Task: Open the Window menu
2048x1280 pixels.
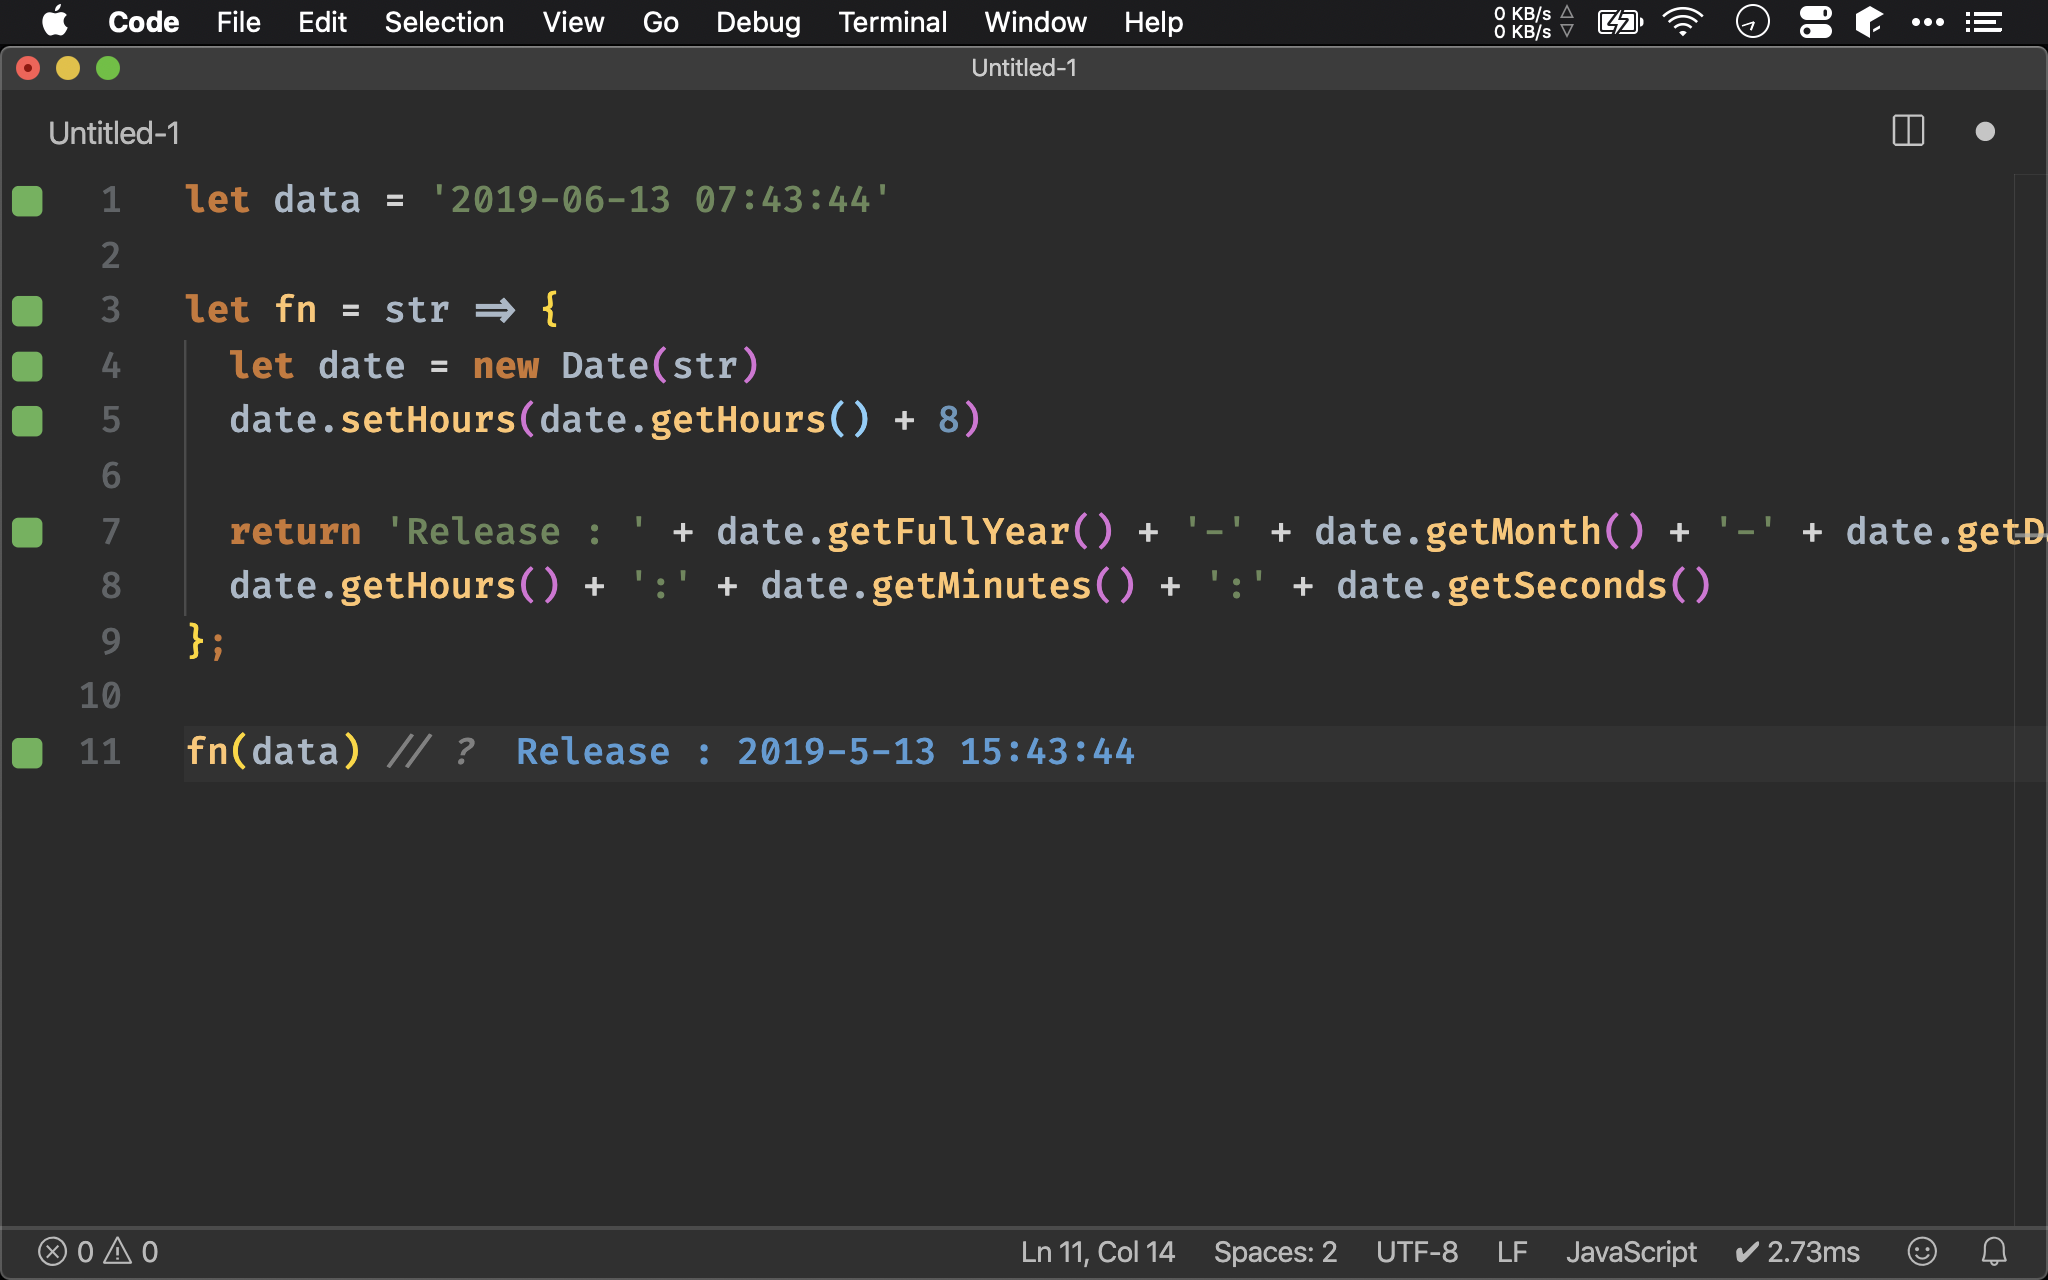Action: pyautogui.click(x=1035, y=22)
